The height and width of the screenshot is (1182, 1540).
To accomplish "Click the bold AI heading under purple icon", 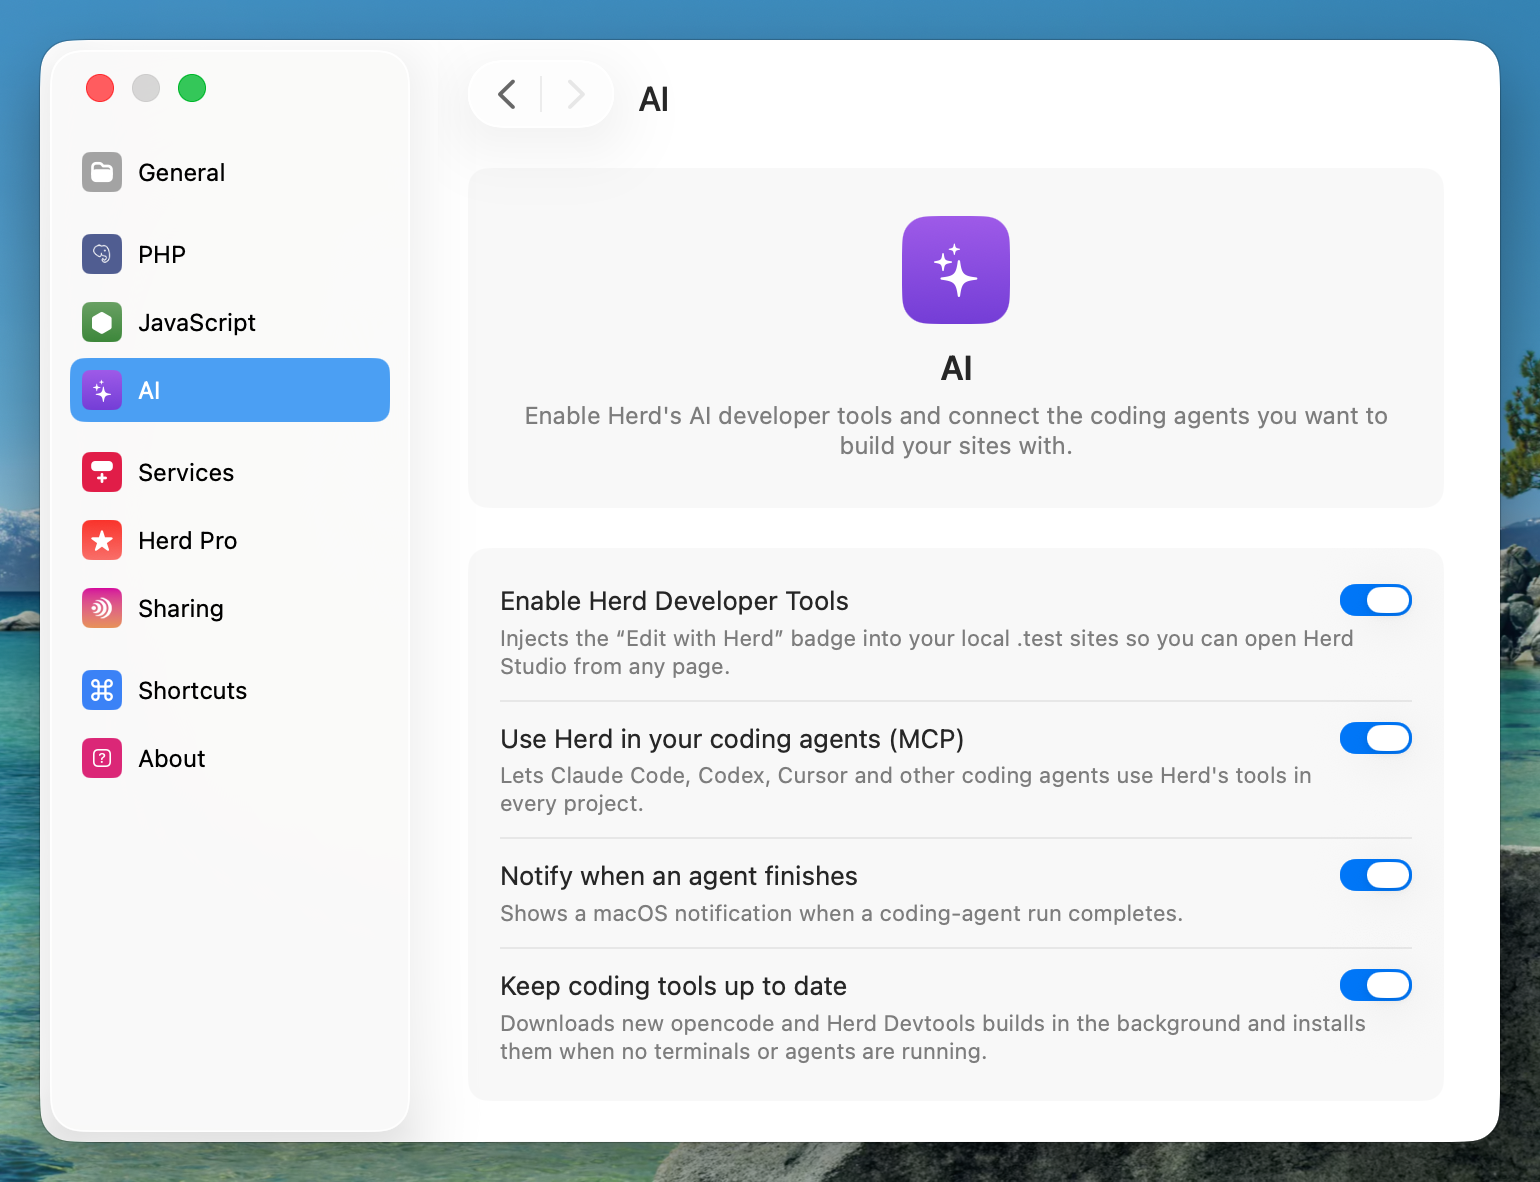I will coord(956,369).
